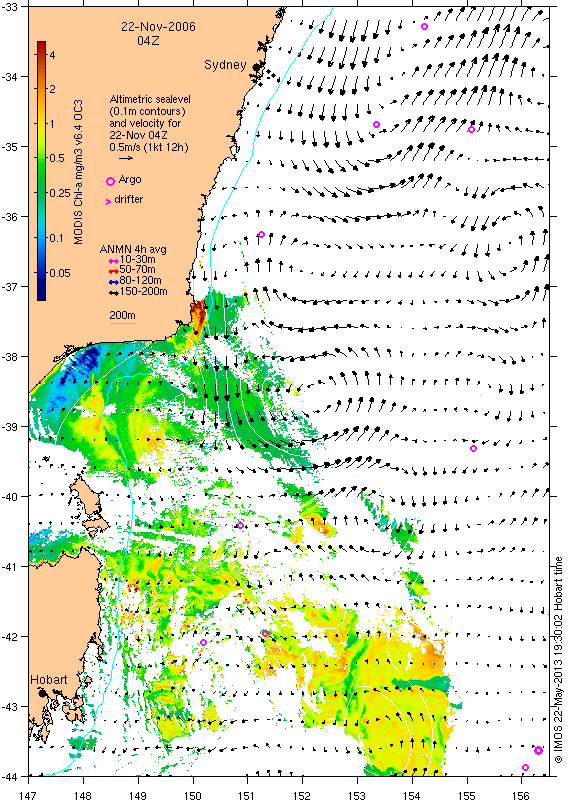Click the '50-70m' depth label
This screenshot has width=570, height=800.
coord(137,270)
